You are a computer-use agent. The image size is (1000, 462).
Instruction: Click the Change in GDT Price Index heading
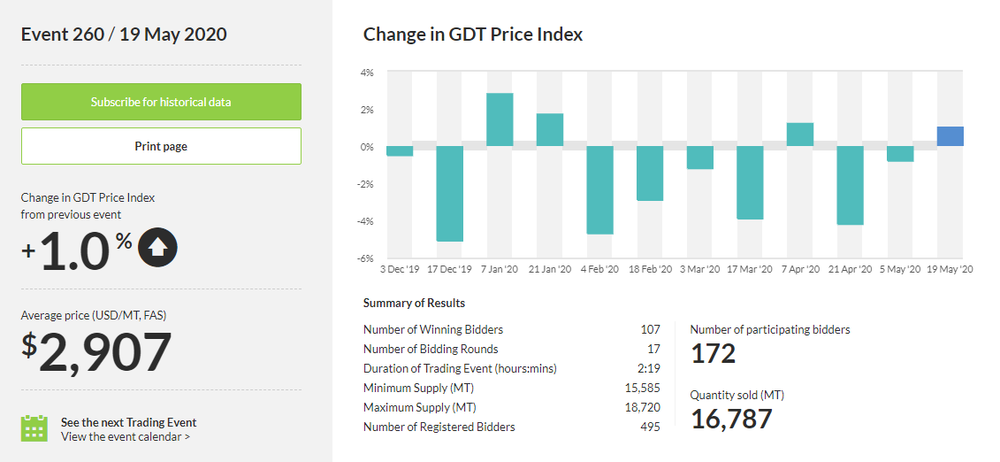(x=473, y=34)
